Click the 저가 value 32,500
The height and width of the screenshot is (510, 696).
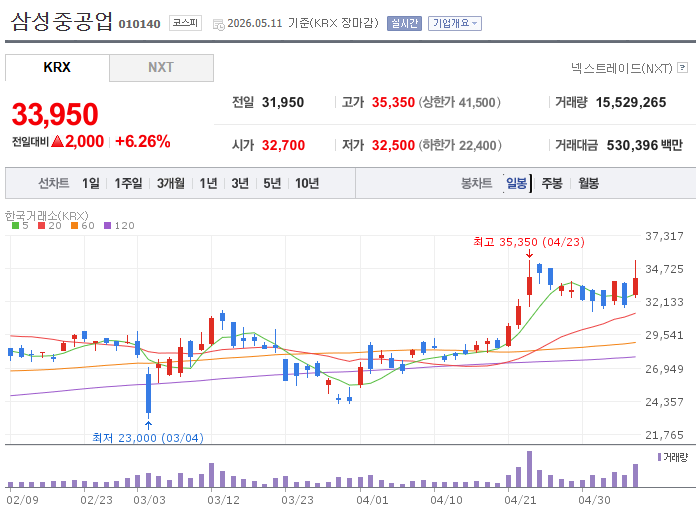coord(393,145)
